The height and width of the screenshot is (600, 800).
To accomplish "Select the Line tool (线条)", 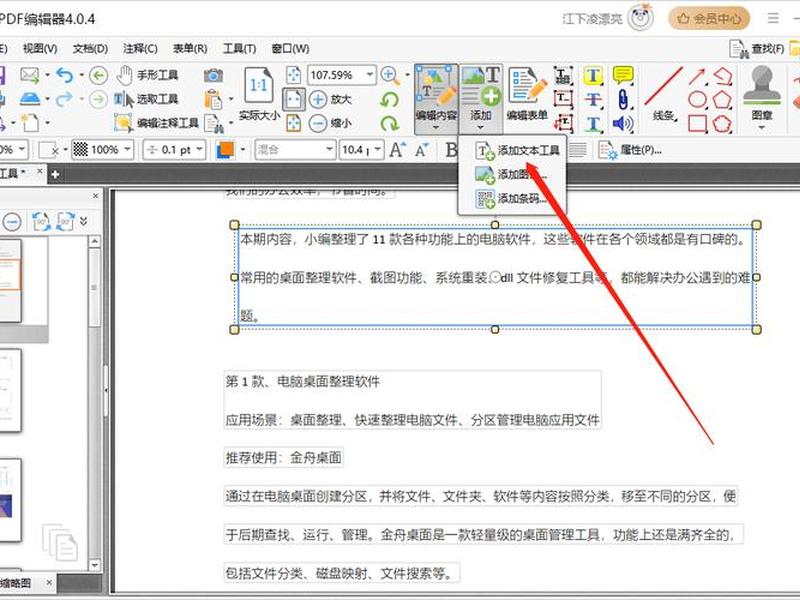I will click(663, 95).
